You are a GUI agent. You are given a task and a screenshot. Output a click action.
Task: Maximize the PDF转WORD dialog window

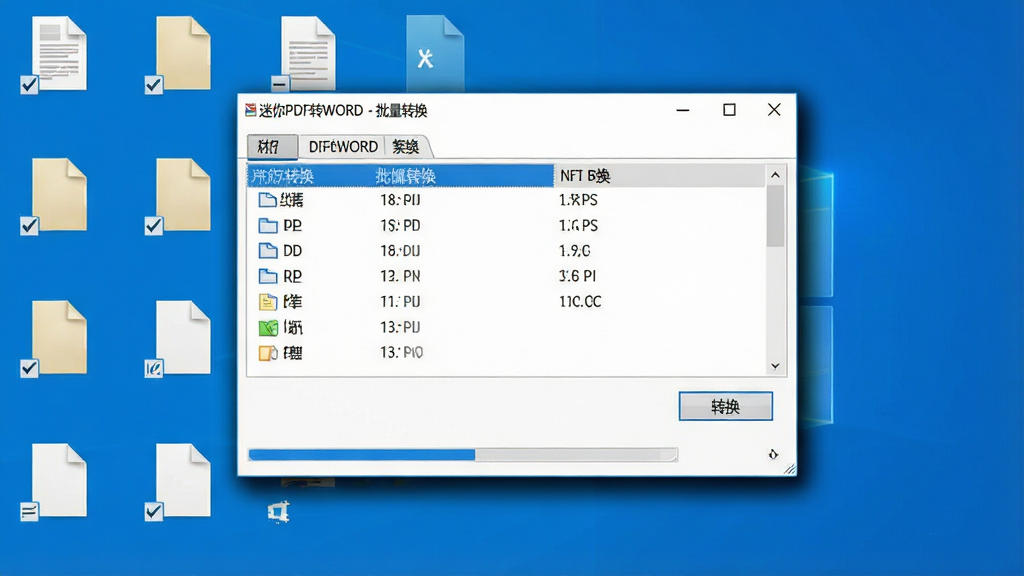click(x=729, y=110)
